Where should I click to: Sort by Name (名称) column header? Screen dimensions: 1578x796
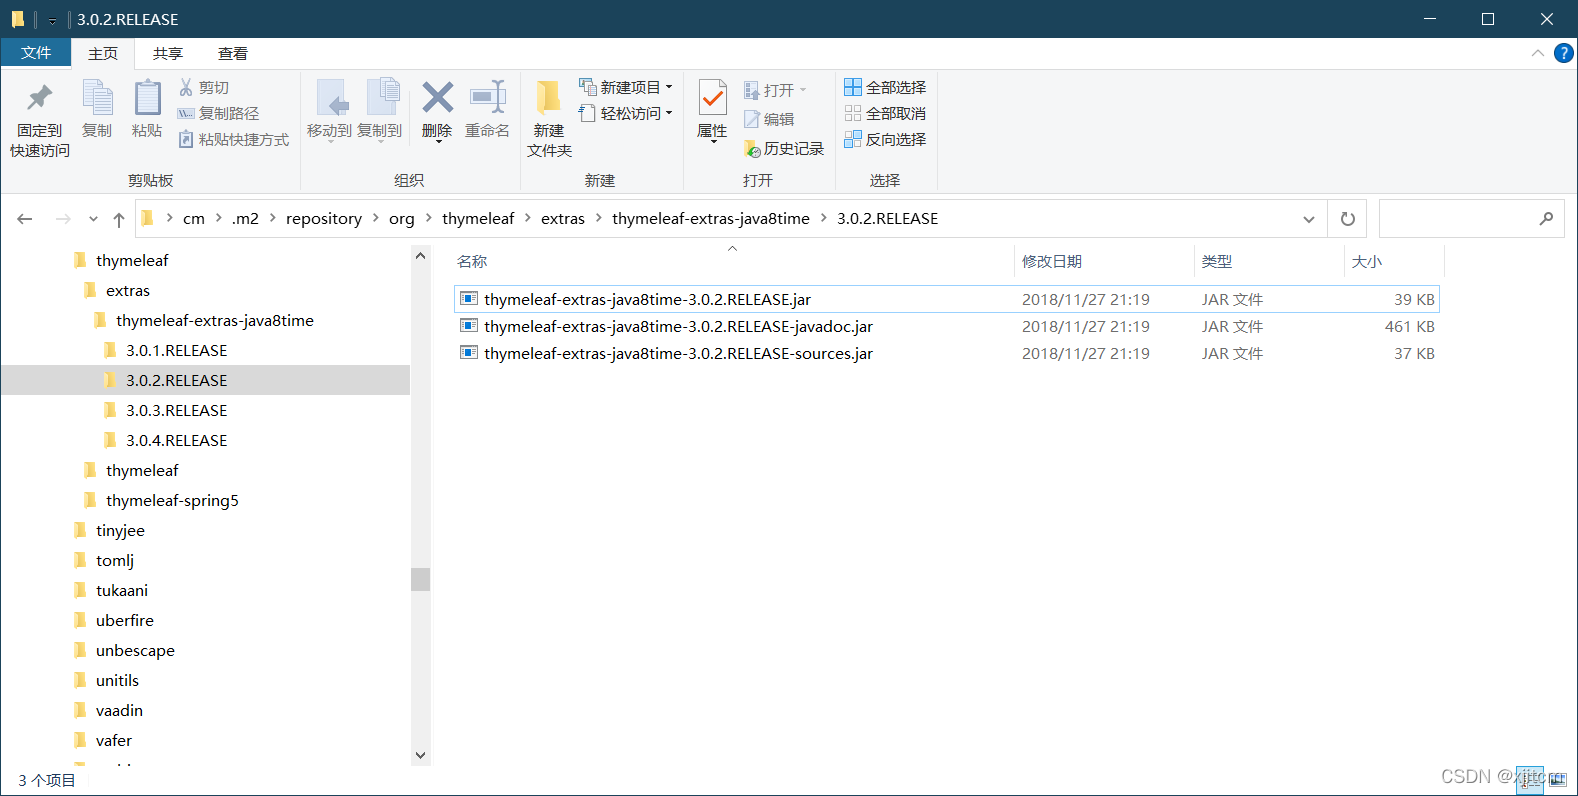472,261
